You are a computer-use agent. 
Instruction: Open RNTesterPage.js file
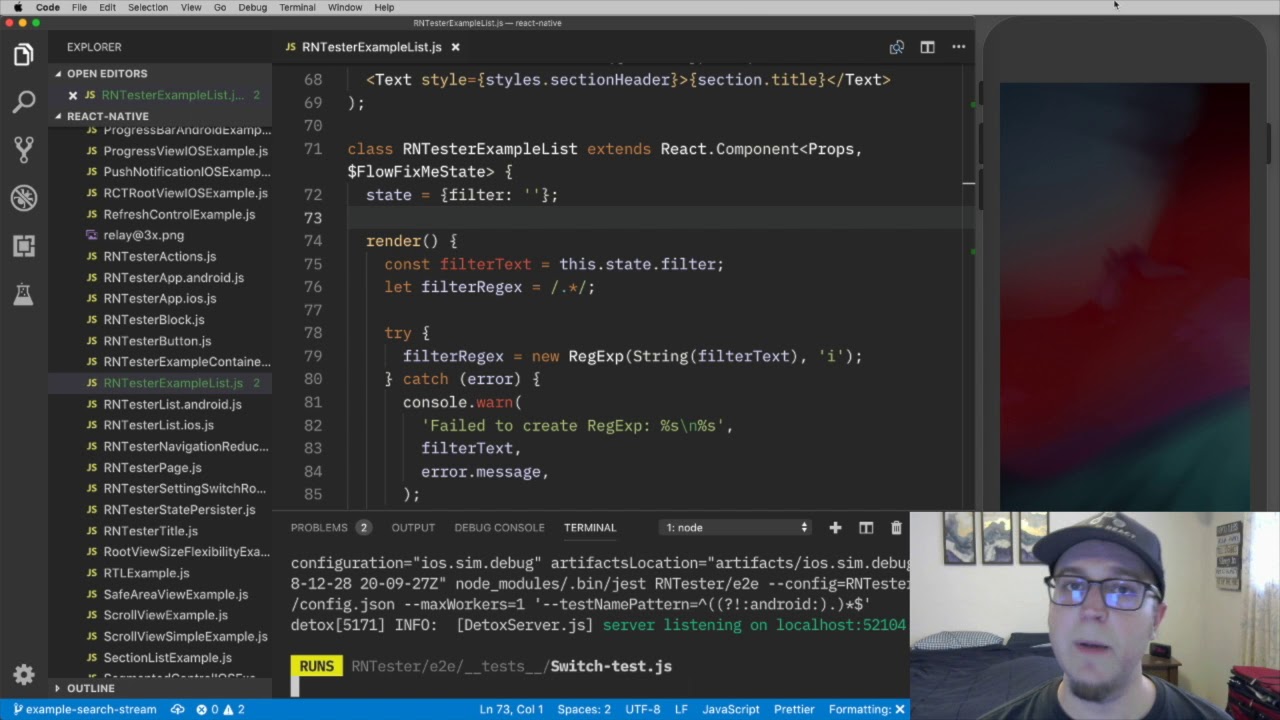point(152,467)
